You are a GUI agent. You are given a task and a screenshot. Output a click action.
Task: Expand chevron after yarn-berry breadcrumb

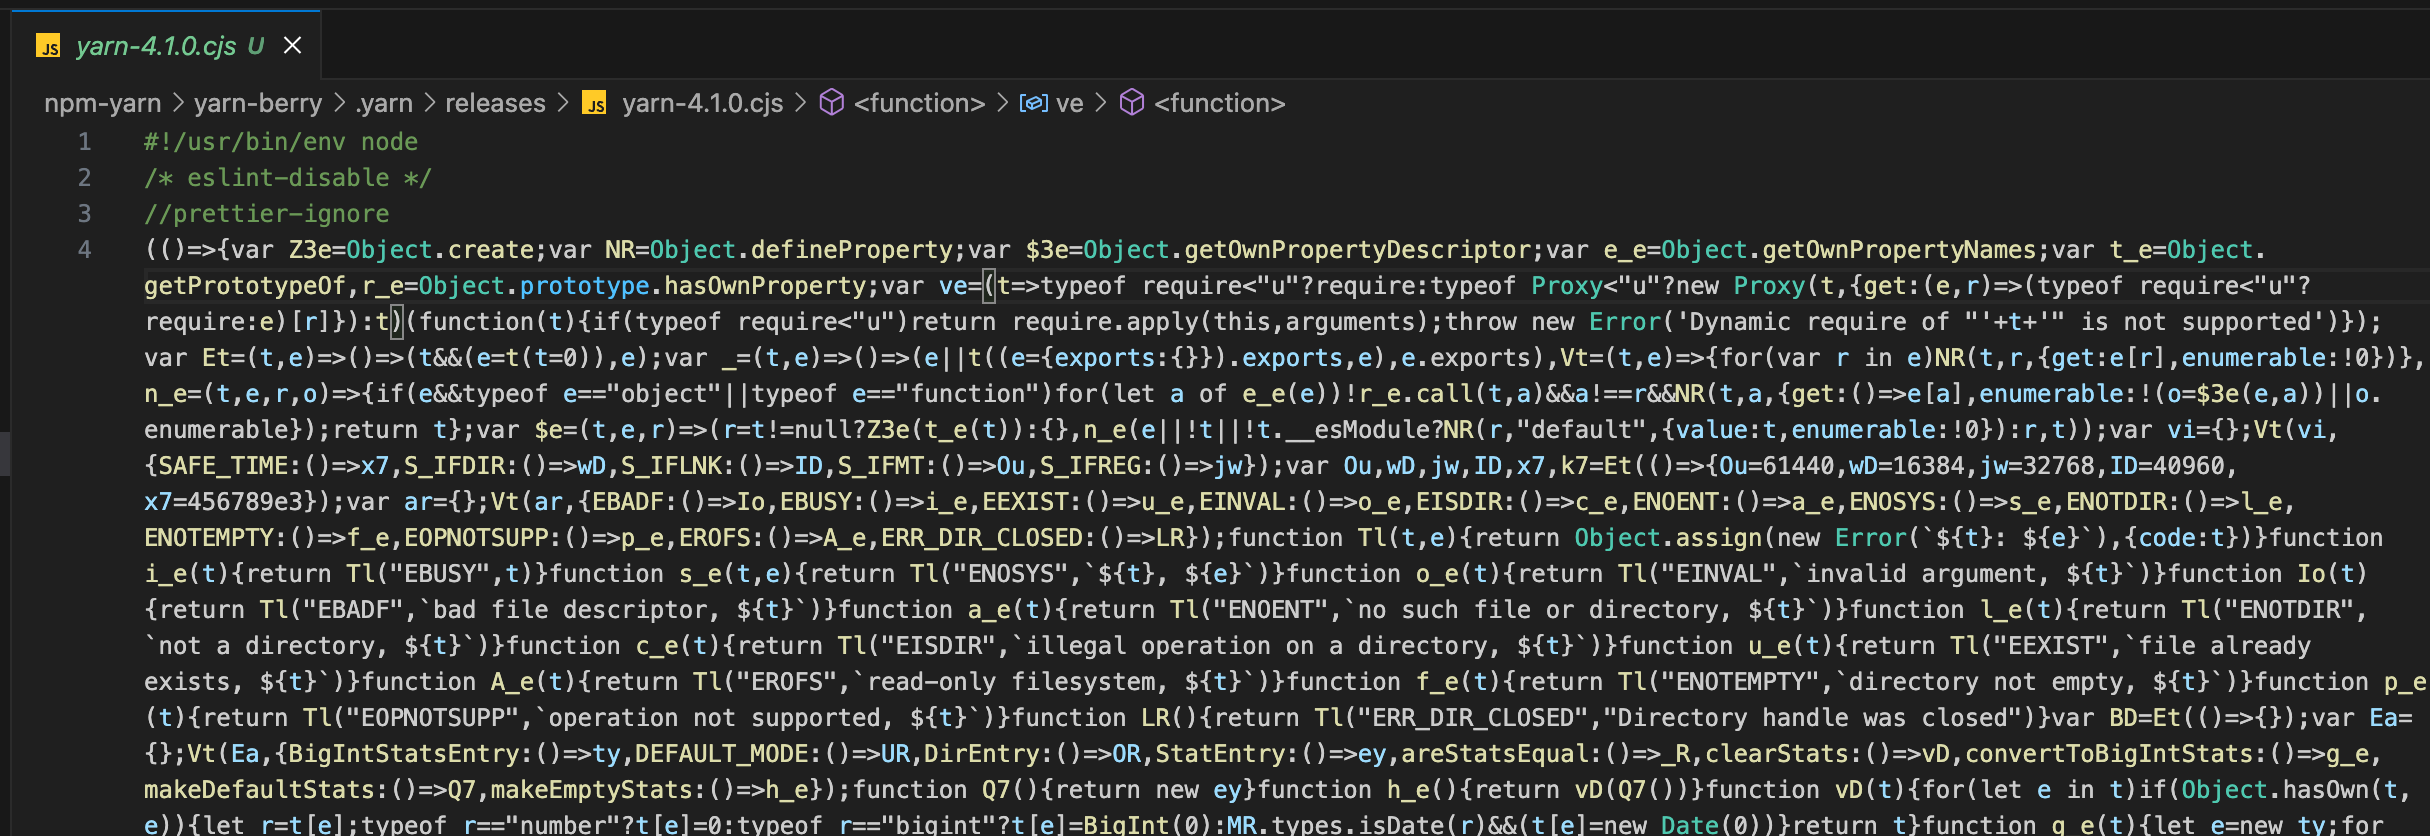[x=339, y=103]
